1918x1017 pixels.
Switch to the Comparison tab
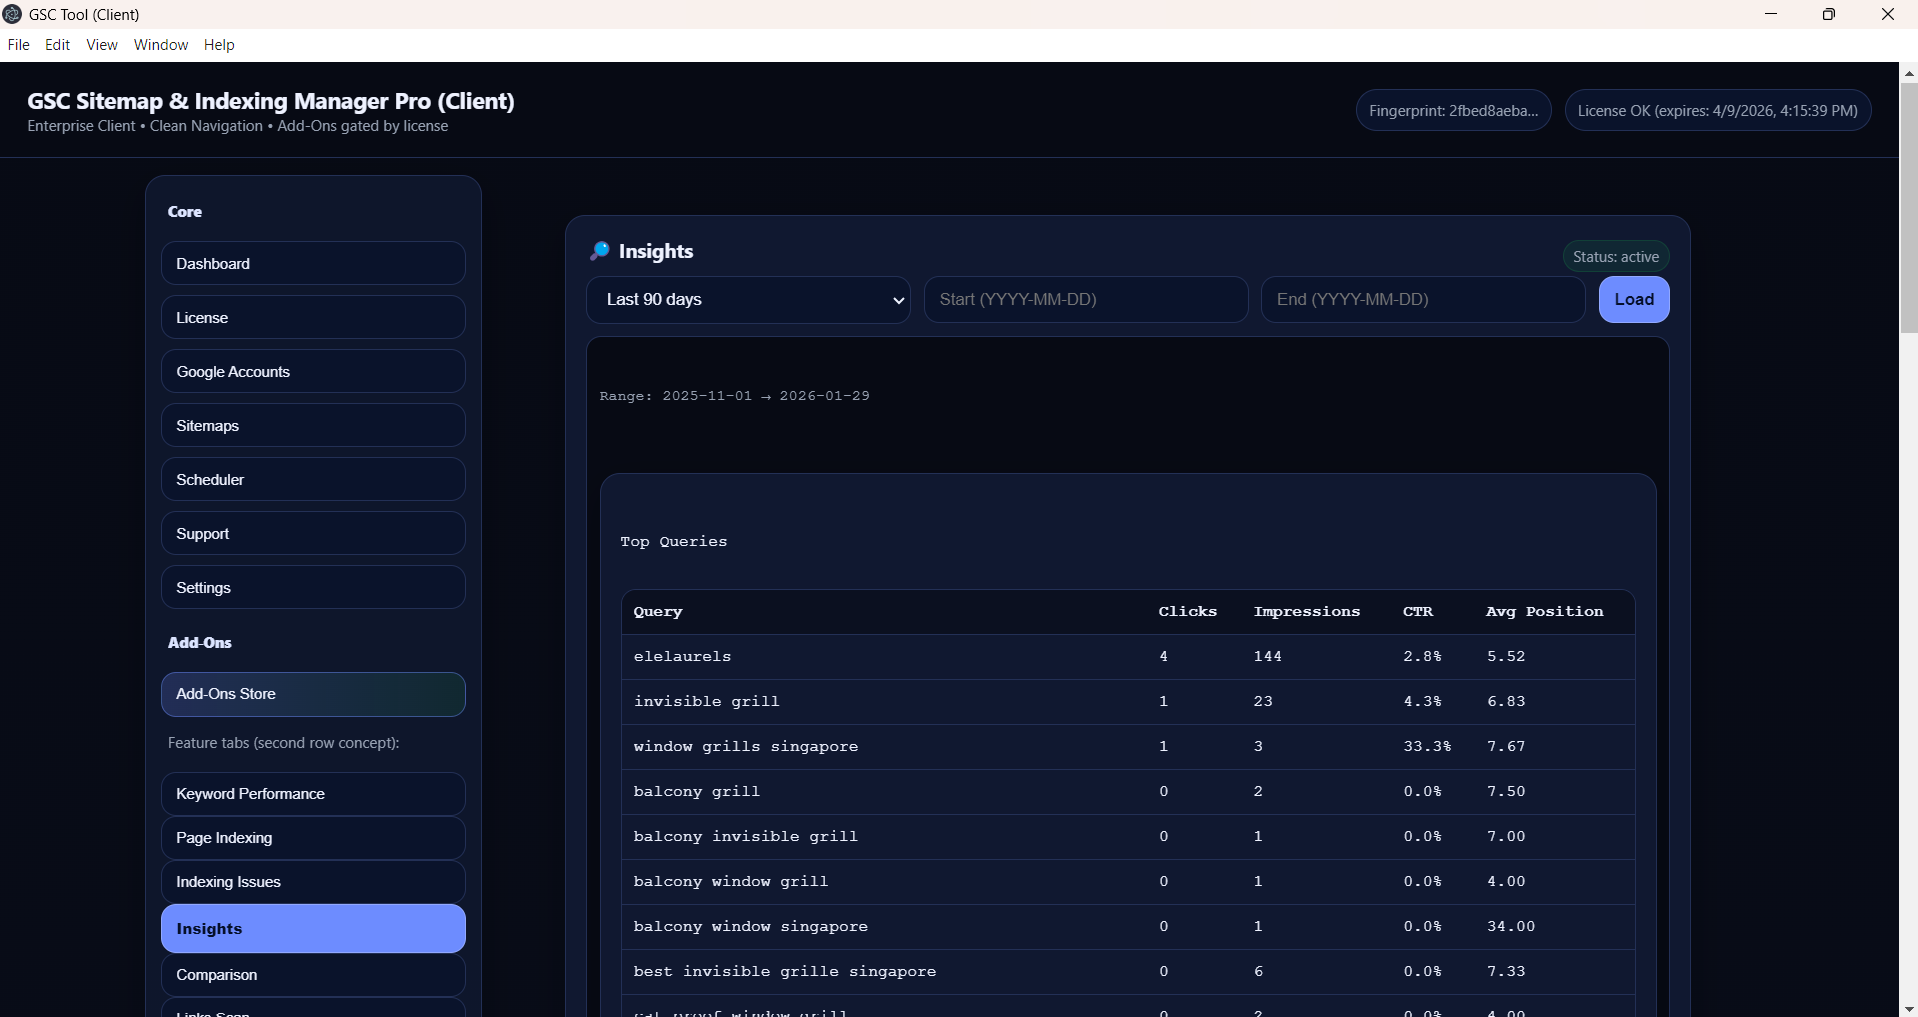click(313, 975)
